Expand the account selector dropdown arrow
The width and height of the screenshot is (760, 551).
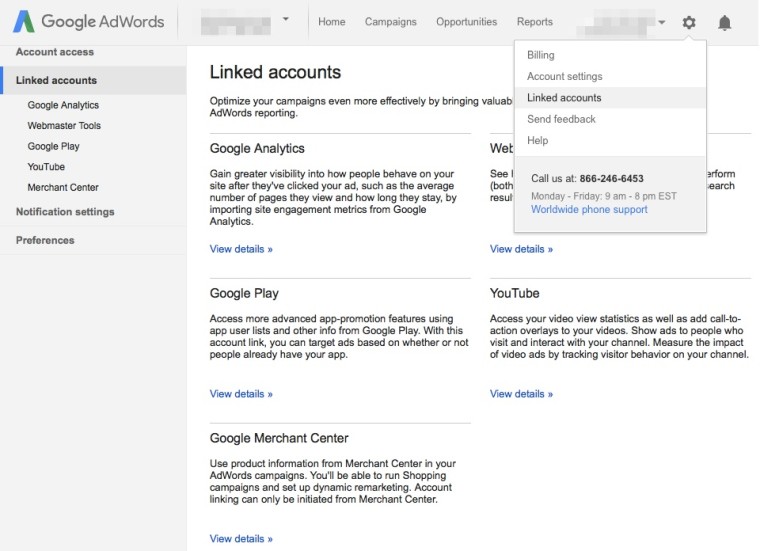tap(286, 19)
